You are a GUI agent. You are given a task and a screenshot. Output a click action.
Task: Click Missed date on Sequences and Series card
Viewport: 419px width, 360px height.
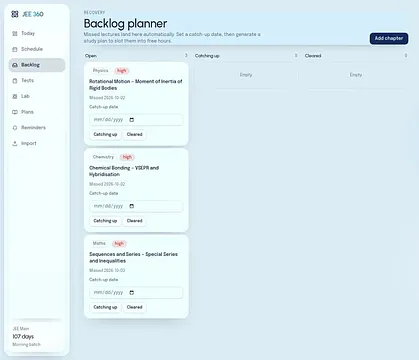107,270
